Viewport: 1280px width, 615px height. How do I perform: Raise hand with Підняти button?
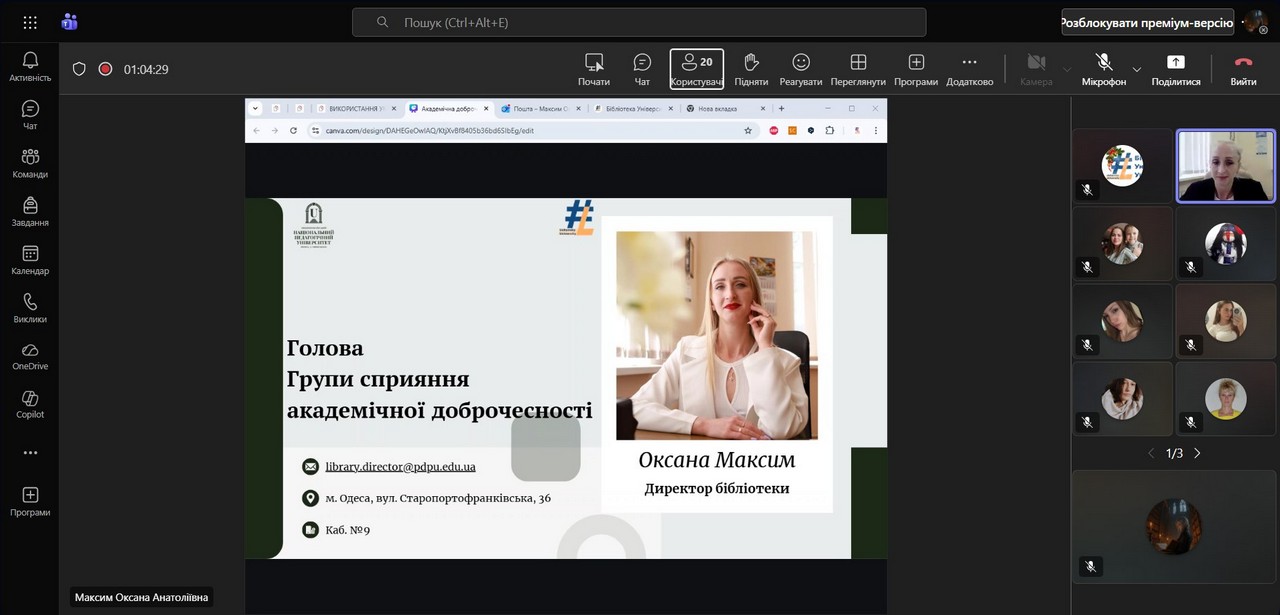click(x=751, y=69)
